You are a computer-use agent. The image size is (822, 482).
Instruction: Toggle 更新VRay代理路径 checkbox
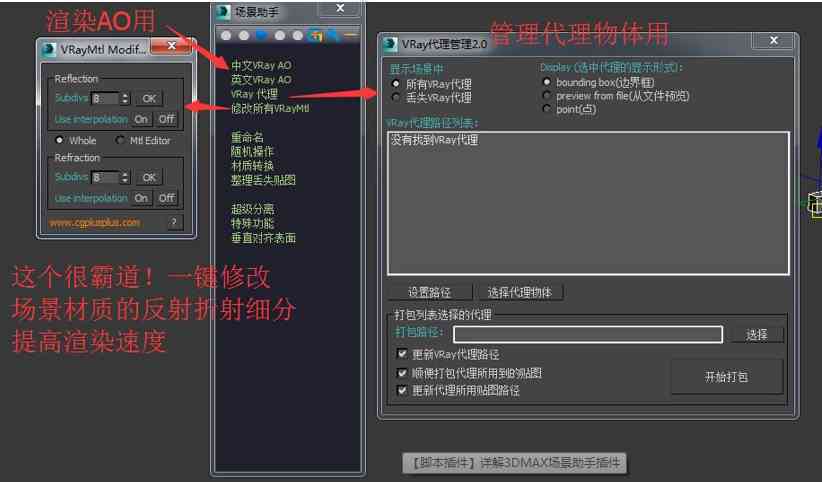pos(402,354)
